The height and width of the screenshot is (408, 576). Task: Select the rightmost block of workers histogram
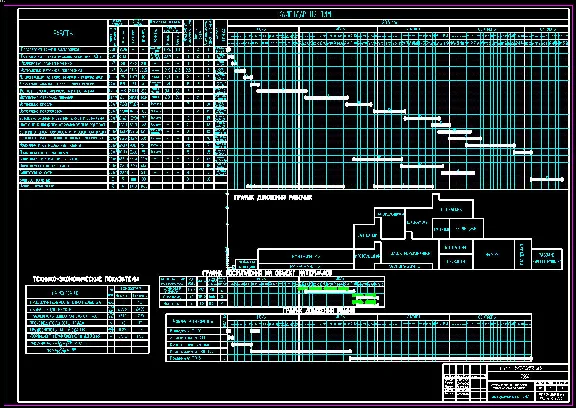pyautogui.click(x=547, y=259)
